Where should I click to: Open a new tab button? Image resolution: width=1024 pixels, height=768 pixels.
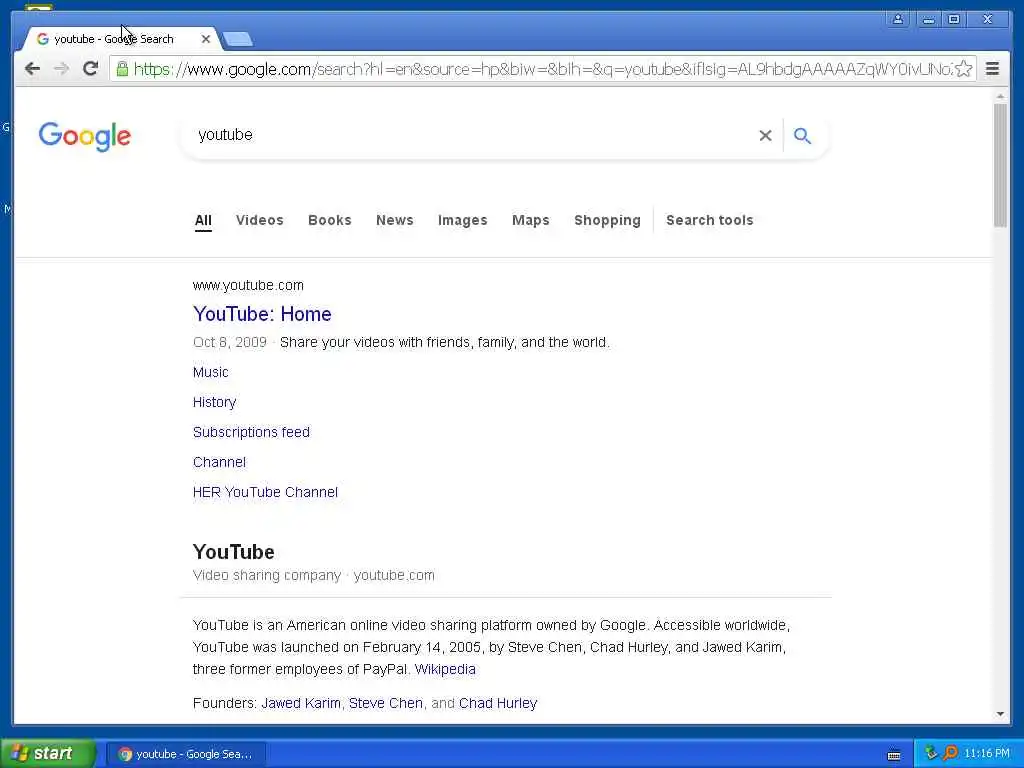238,40
